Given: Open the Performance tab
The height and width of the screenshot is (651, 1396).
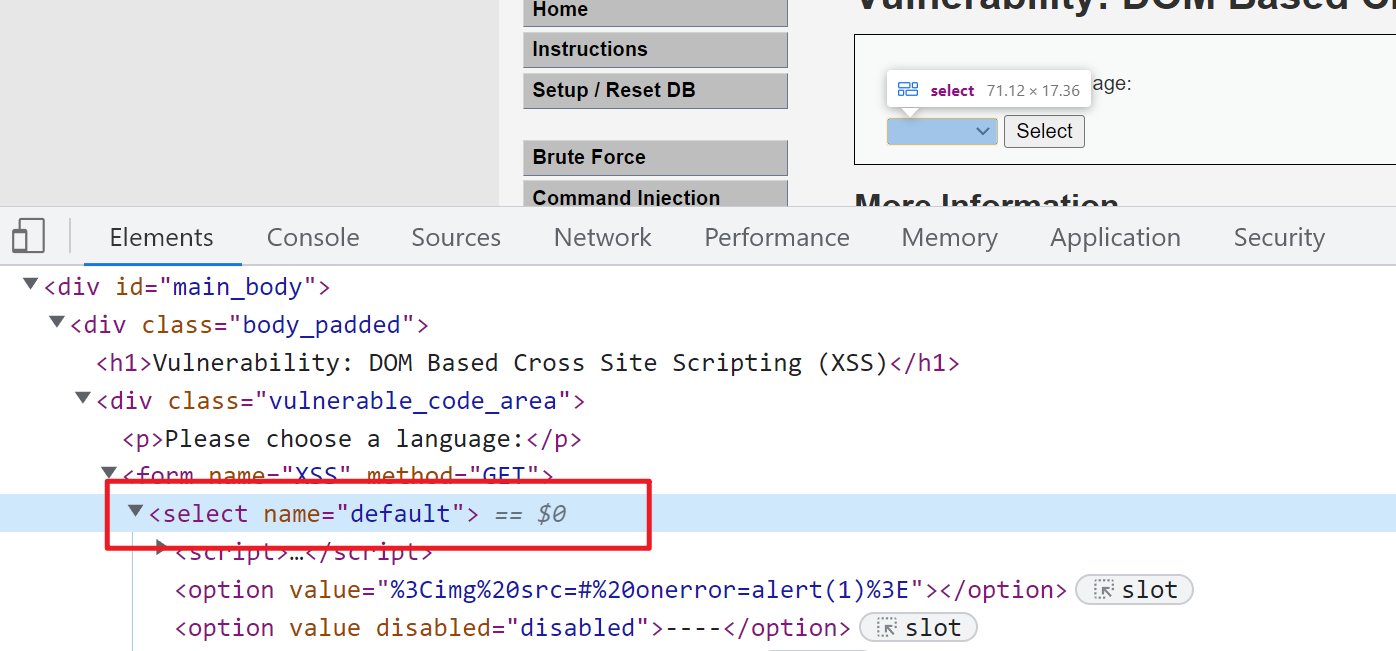Looking at the screenshot, I should [777, 237].
